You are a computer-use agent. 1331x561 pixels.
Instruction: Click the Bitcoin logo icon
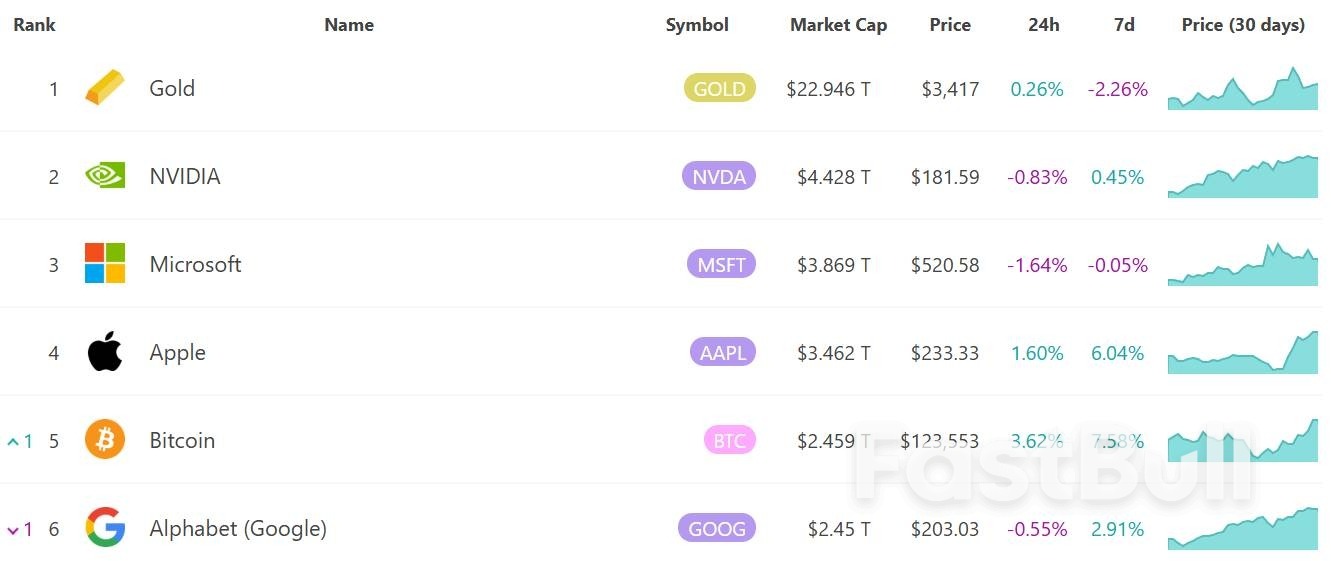[x=105, y=440]
